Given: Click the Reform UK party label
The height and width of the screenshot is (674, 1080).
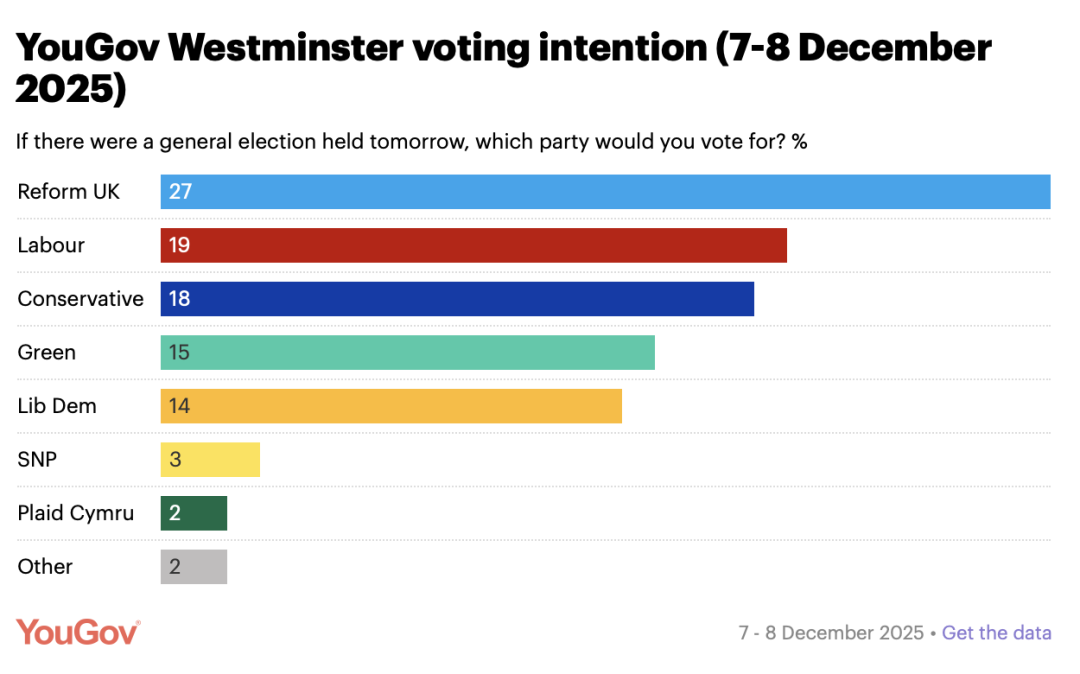Looking at the screenshot, I should pos(68,192).
